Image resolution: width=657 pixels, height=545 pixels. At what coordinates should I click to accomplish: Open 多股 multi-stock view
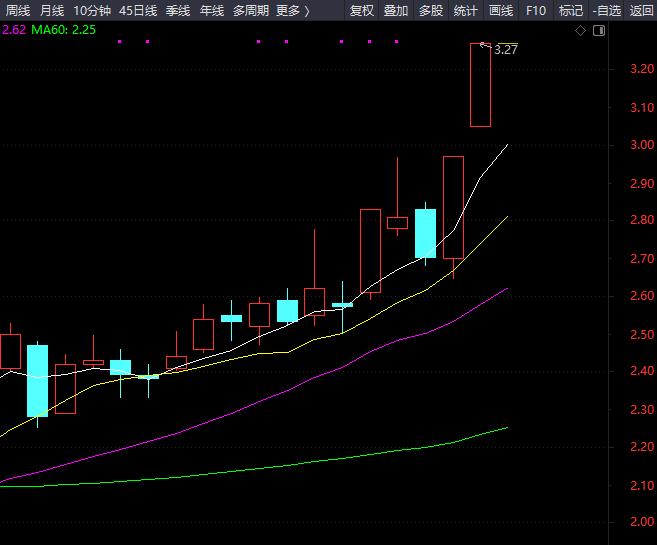click(x=431, y=10)
